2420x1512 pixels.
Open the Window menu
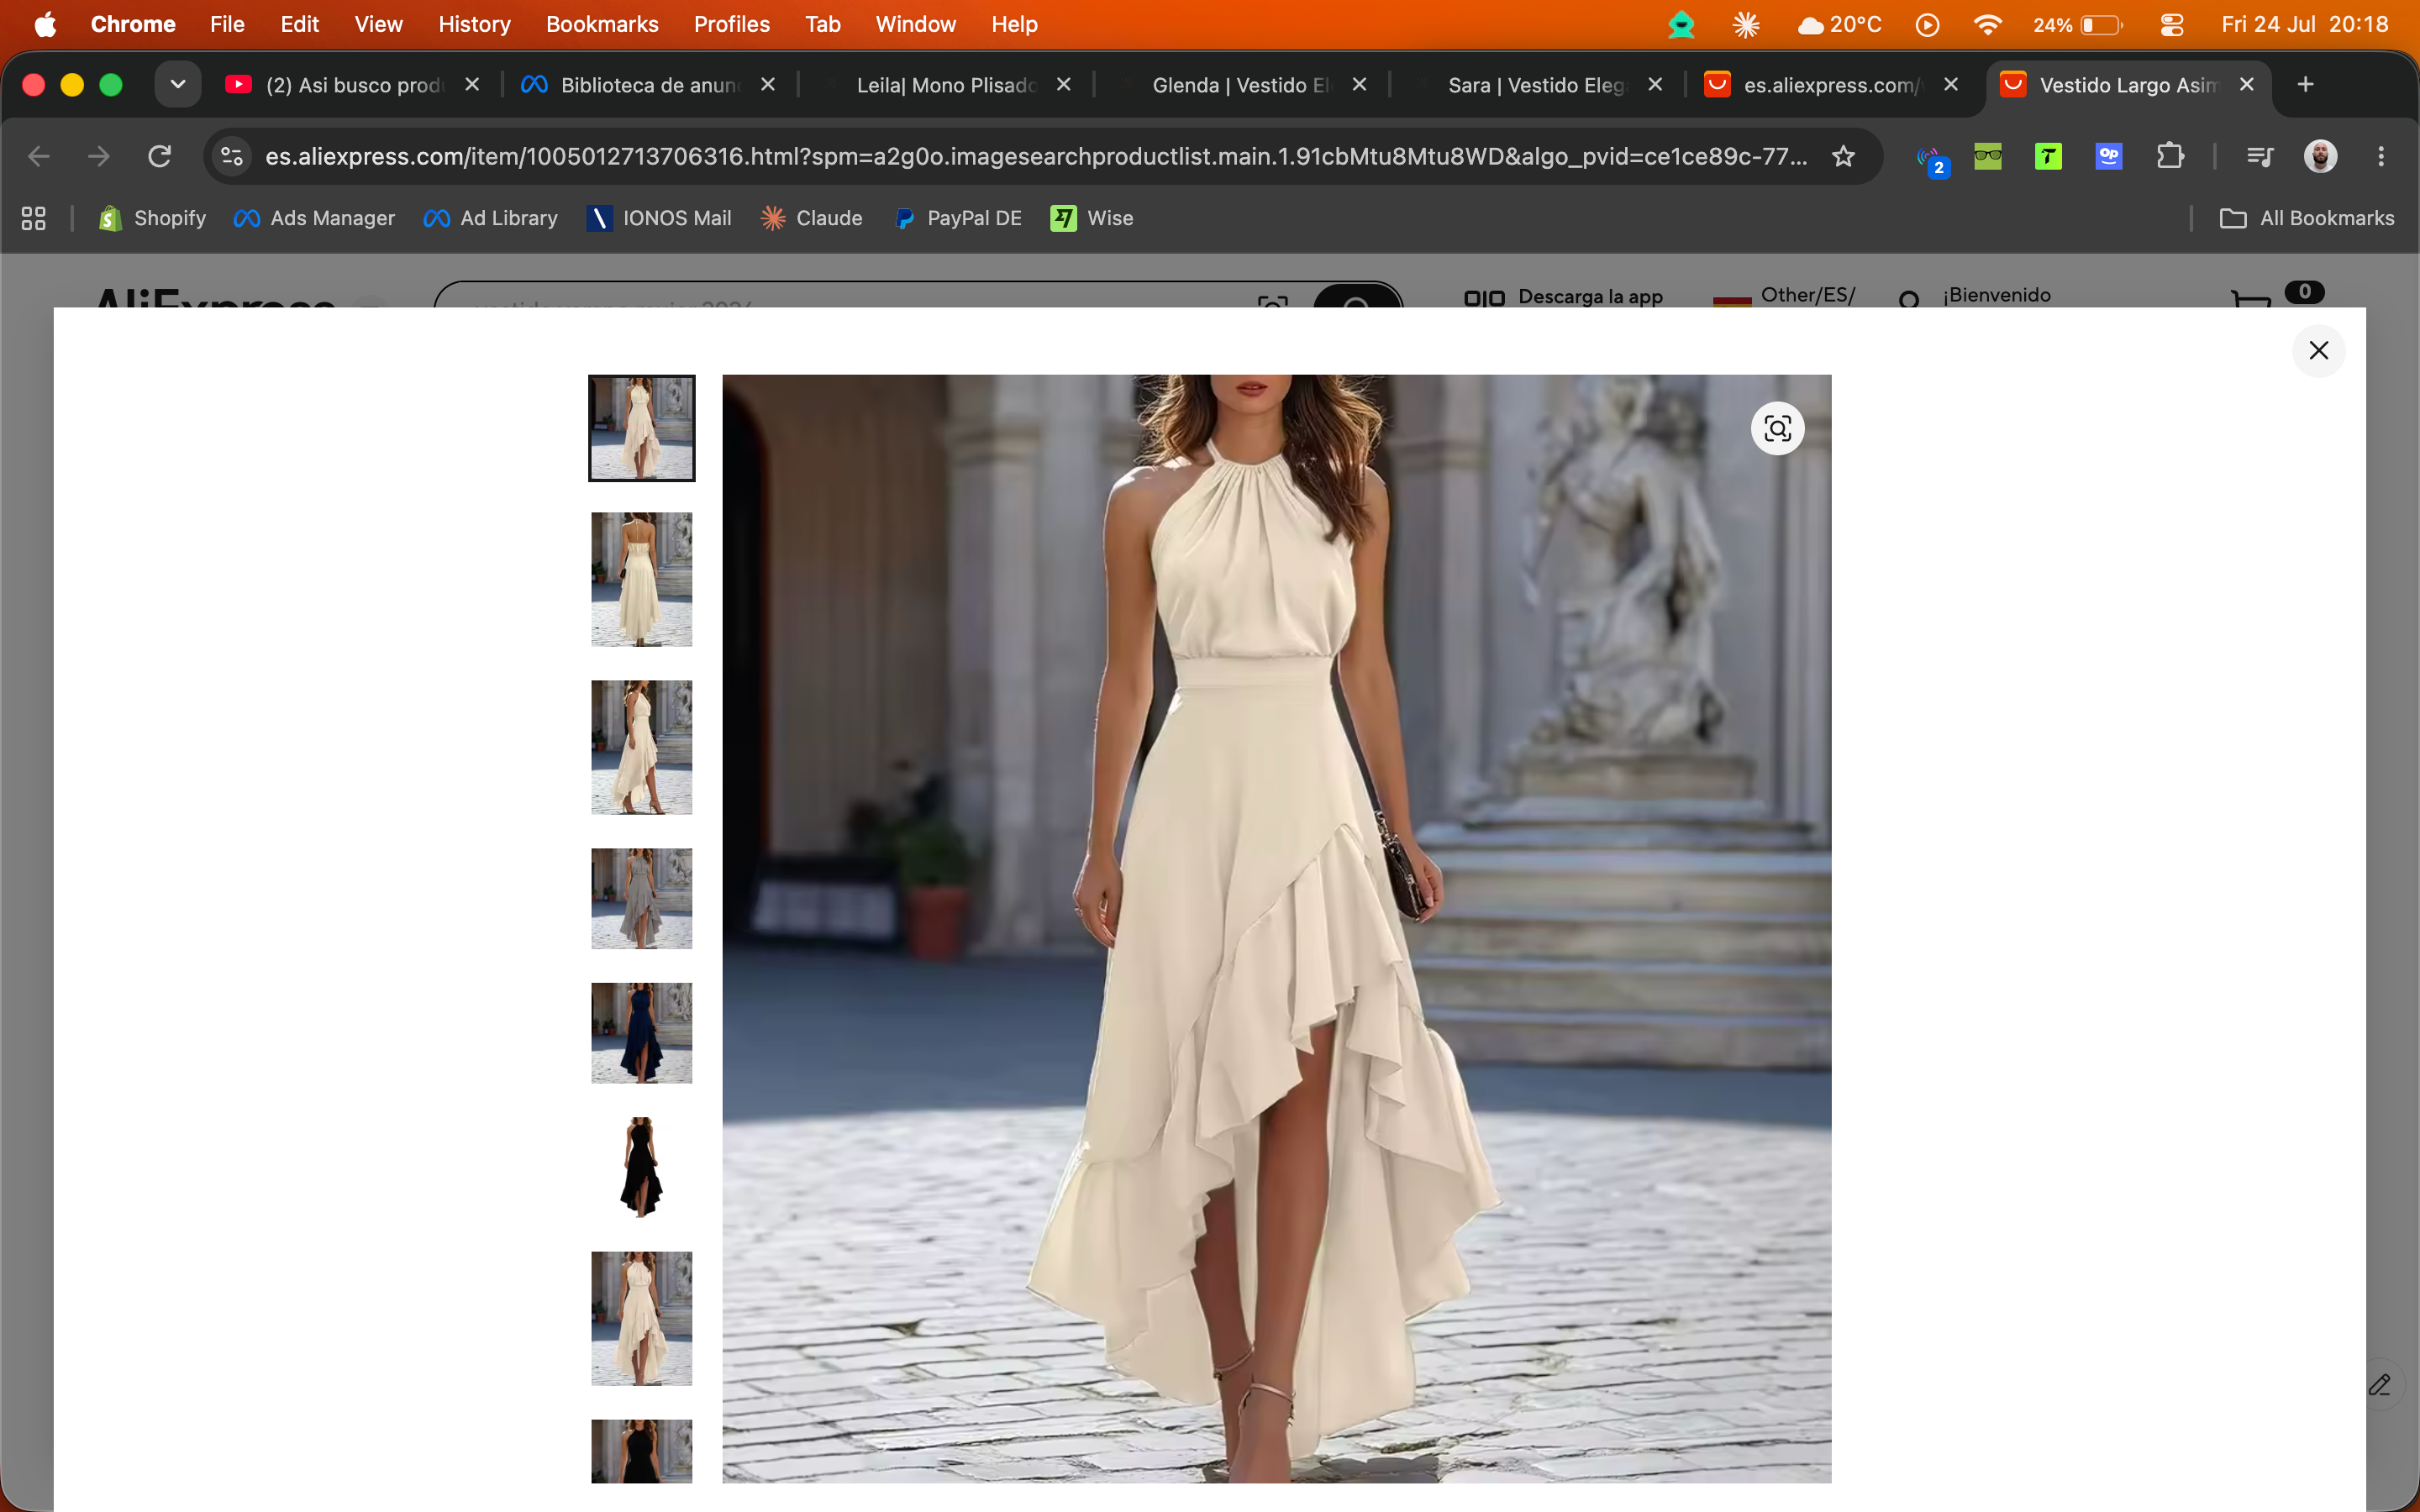pos(915,24)
